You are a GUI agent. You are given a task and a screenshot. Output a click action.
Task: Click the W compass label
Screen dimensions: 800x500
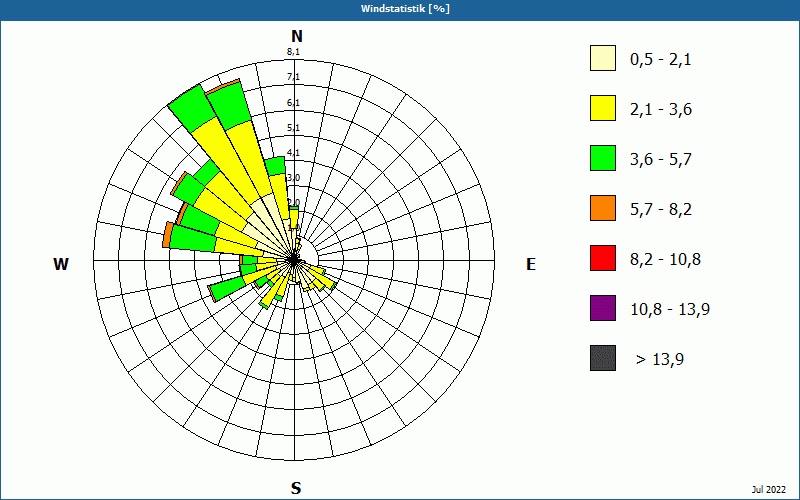(61, 264)
